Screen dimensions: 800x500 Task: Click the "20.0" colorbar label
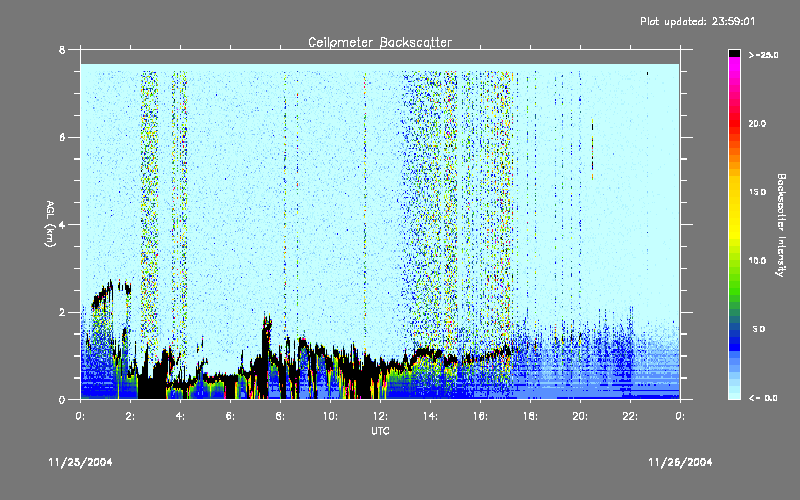tap(757, 124)
